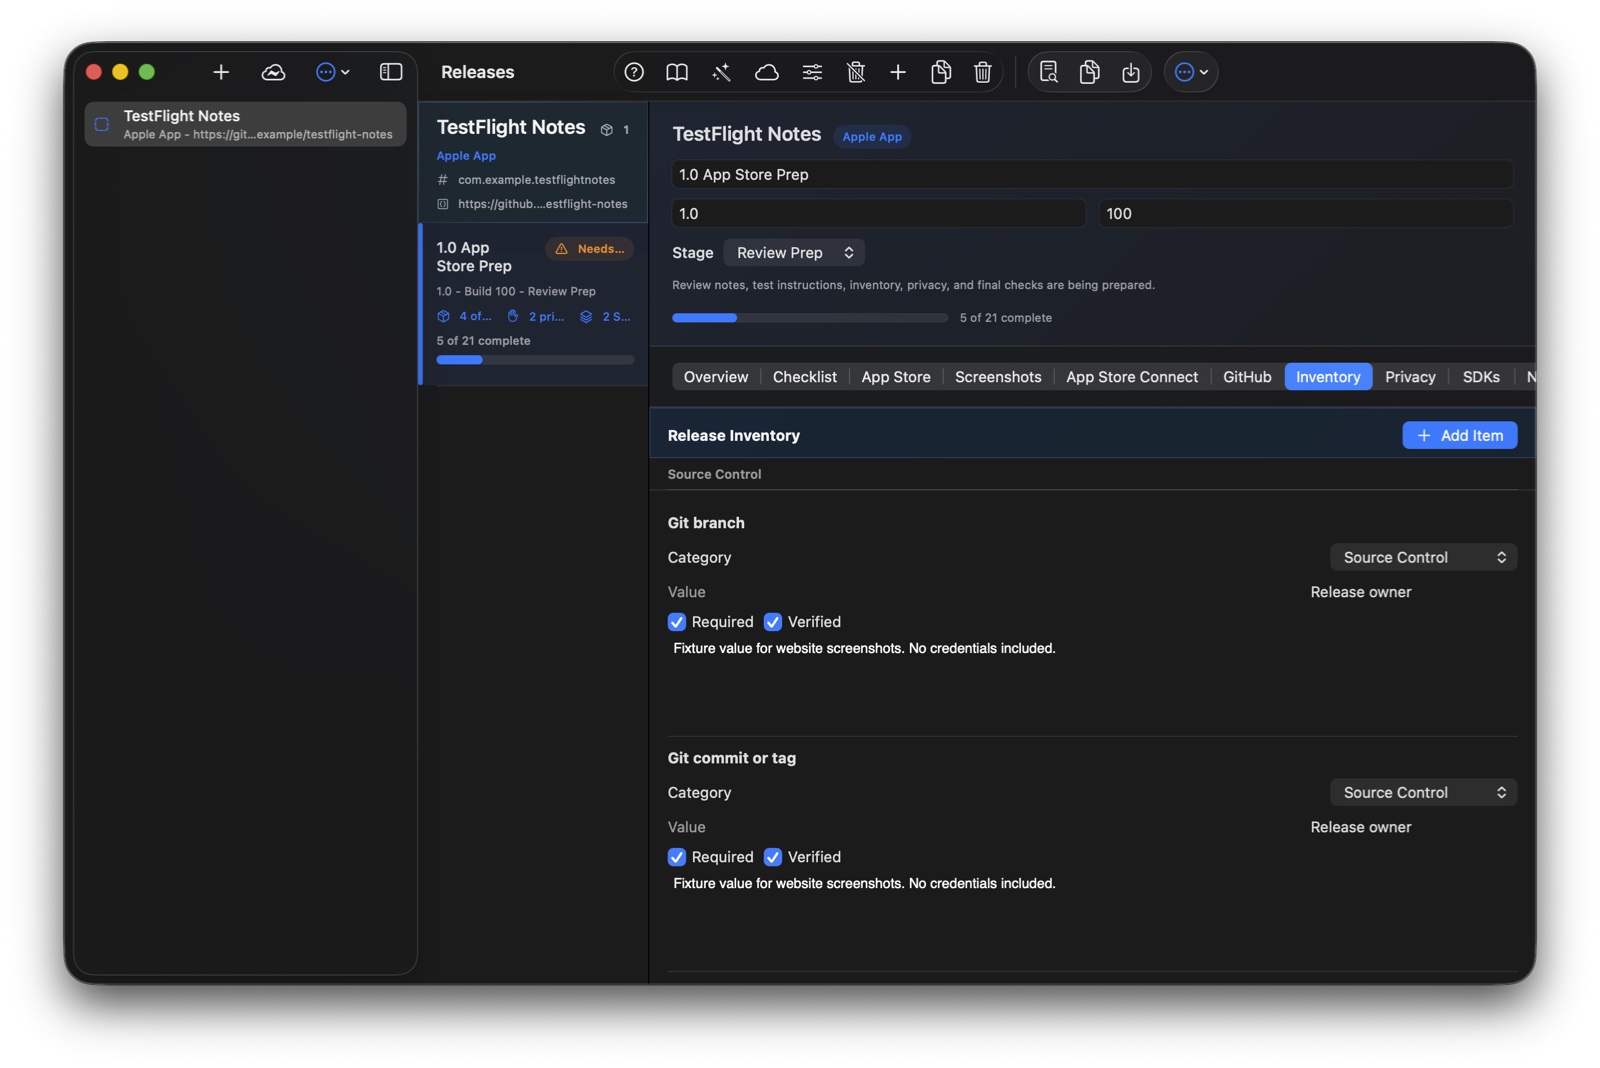Viewport: 1600px width, 1068px height.
Task: Toggle Required checkbox for Git commit or tag
Action: coord(677,857)
